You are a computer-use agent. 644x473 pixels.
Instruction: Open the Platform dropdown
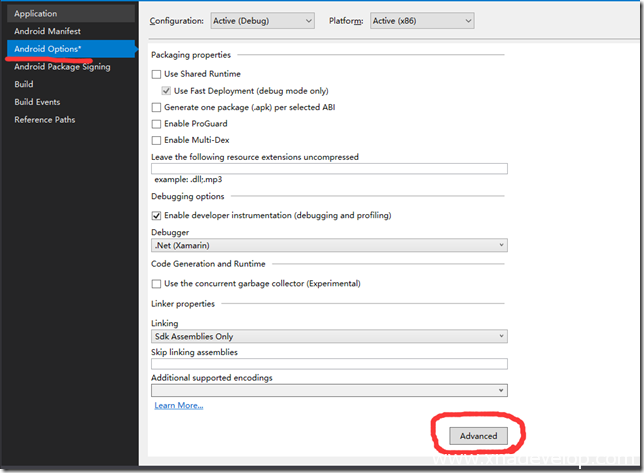(x=421, y=21)
